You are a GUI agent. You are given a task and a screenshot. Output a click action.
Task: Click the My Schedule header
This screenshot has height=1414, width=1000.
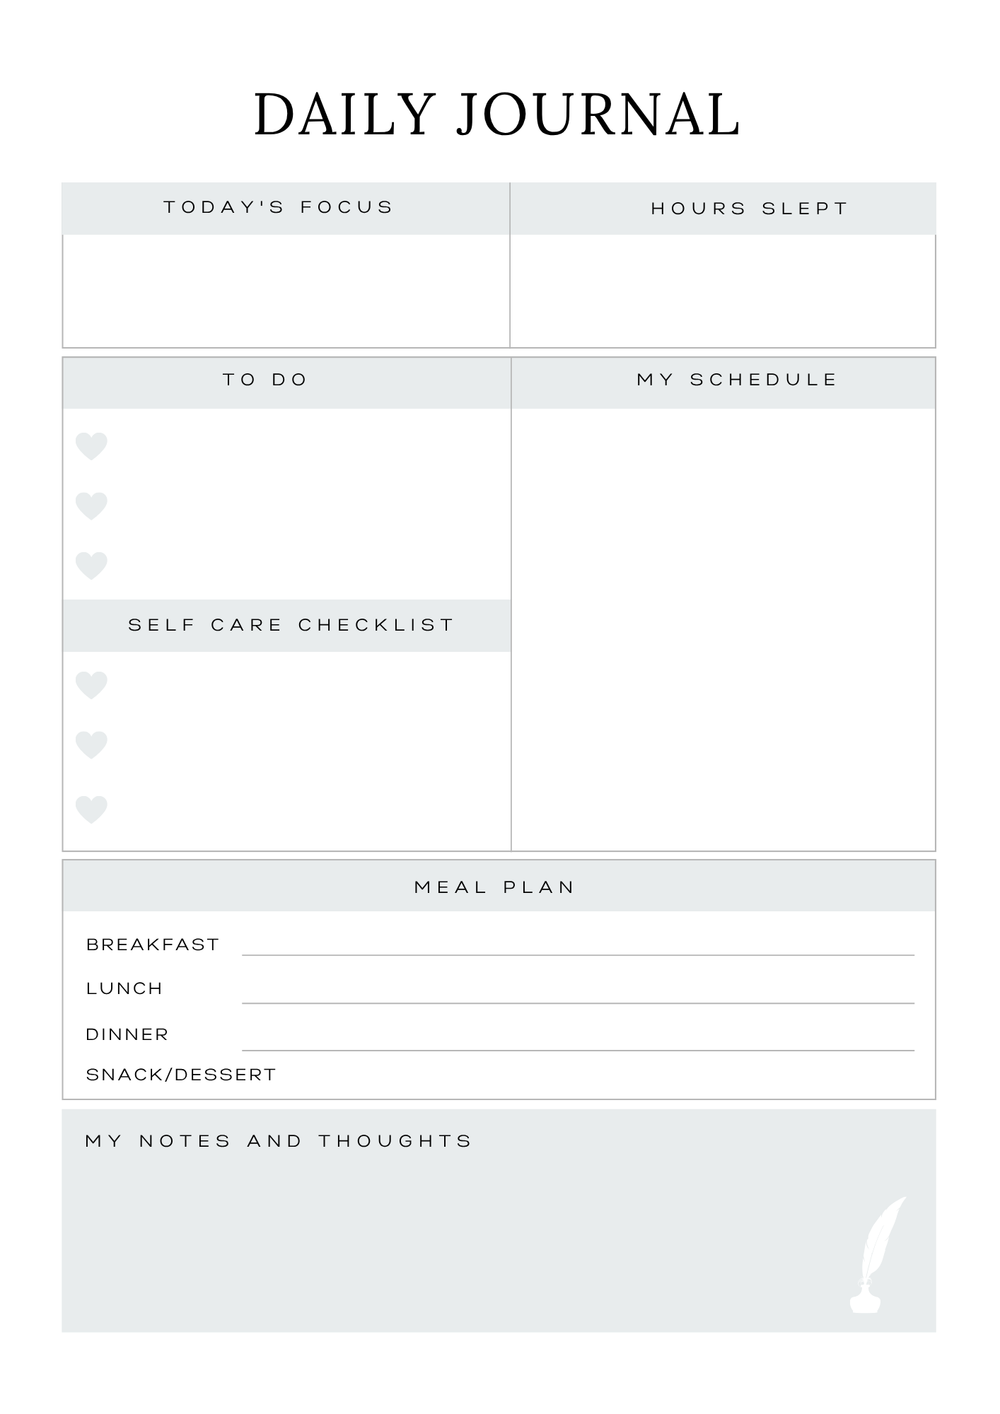click(737, 380)
